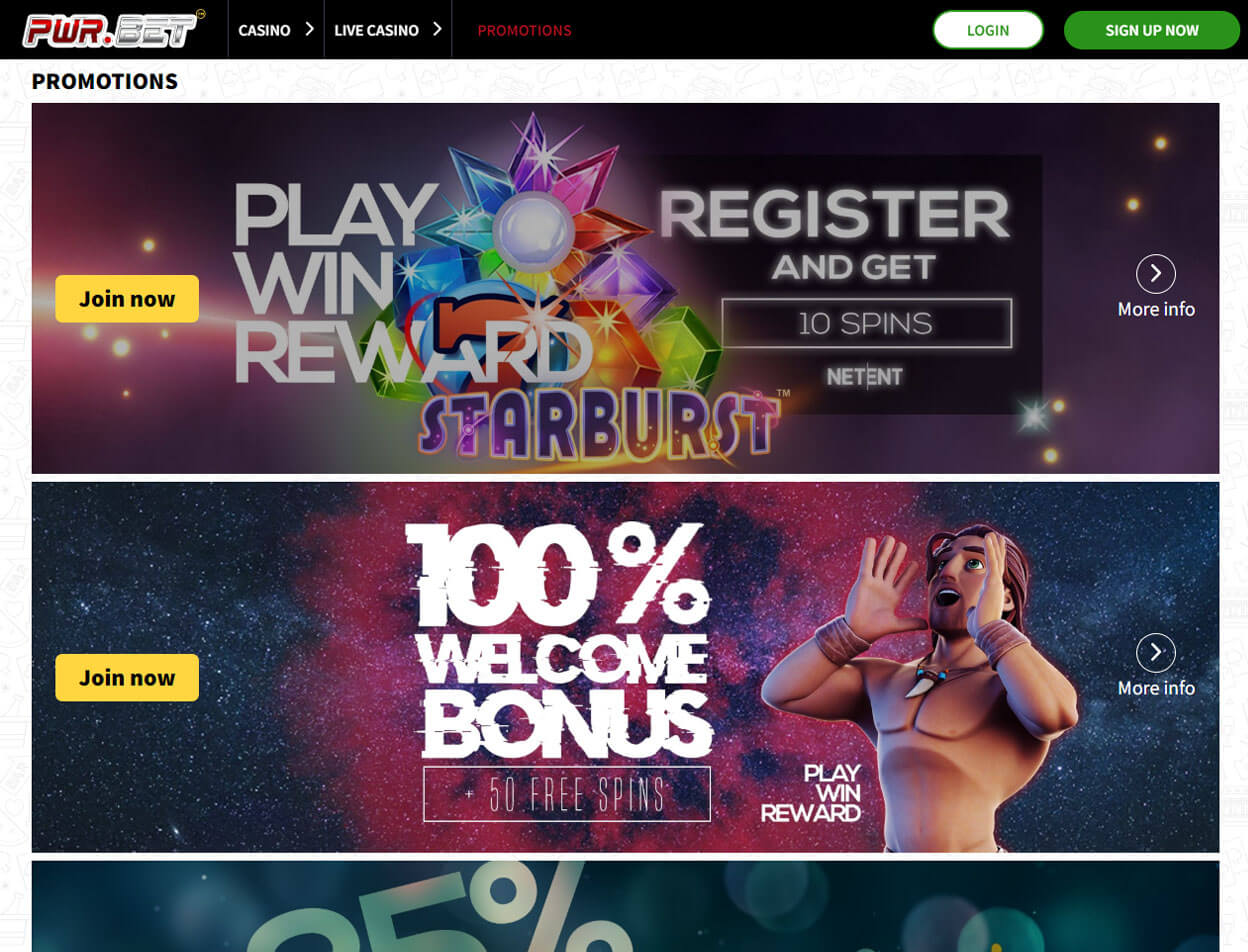Click the NetEnt logo on the banner

(865, 376)
